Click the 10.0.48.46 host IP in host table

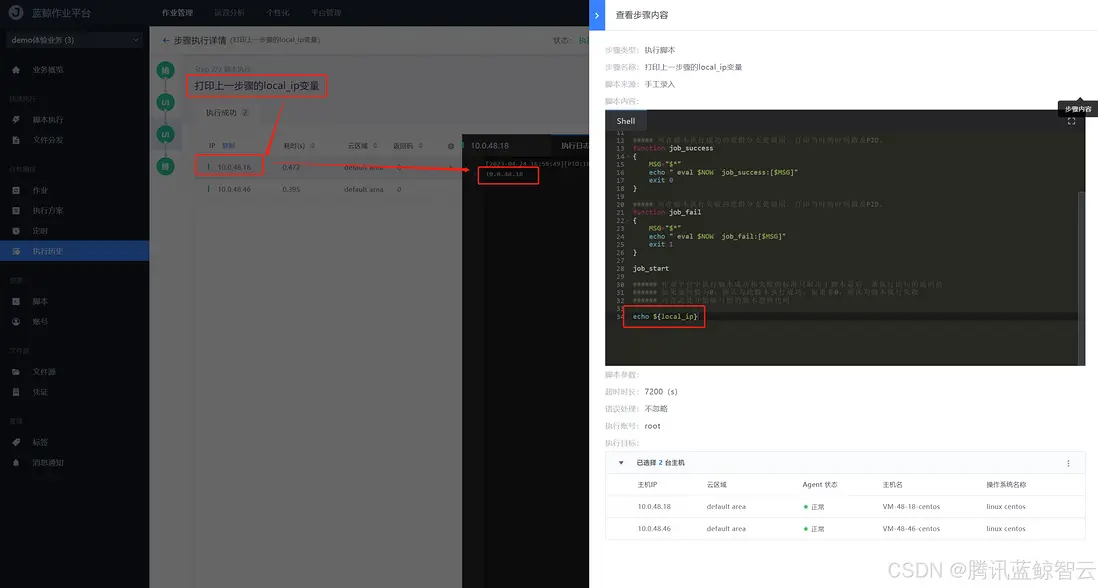[x=654, y=528]
